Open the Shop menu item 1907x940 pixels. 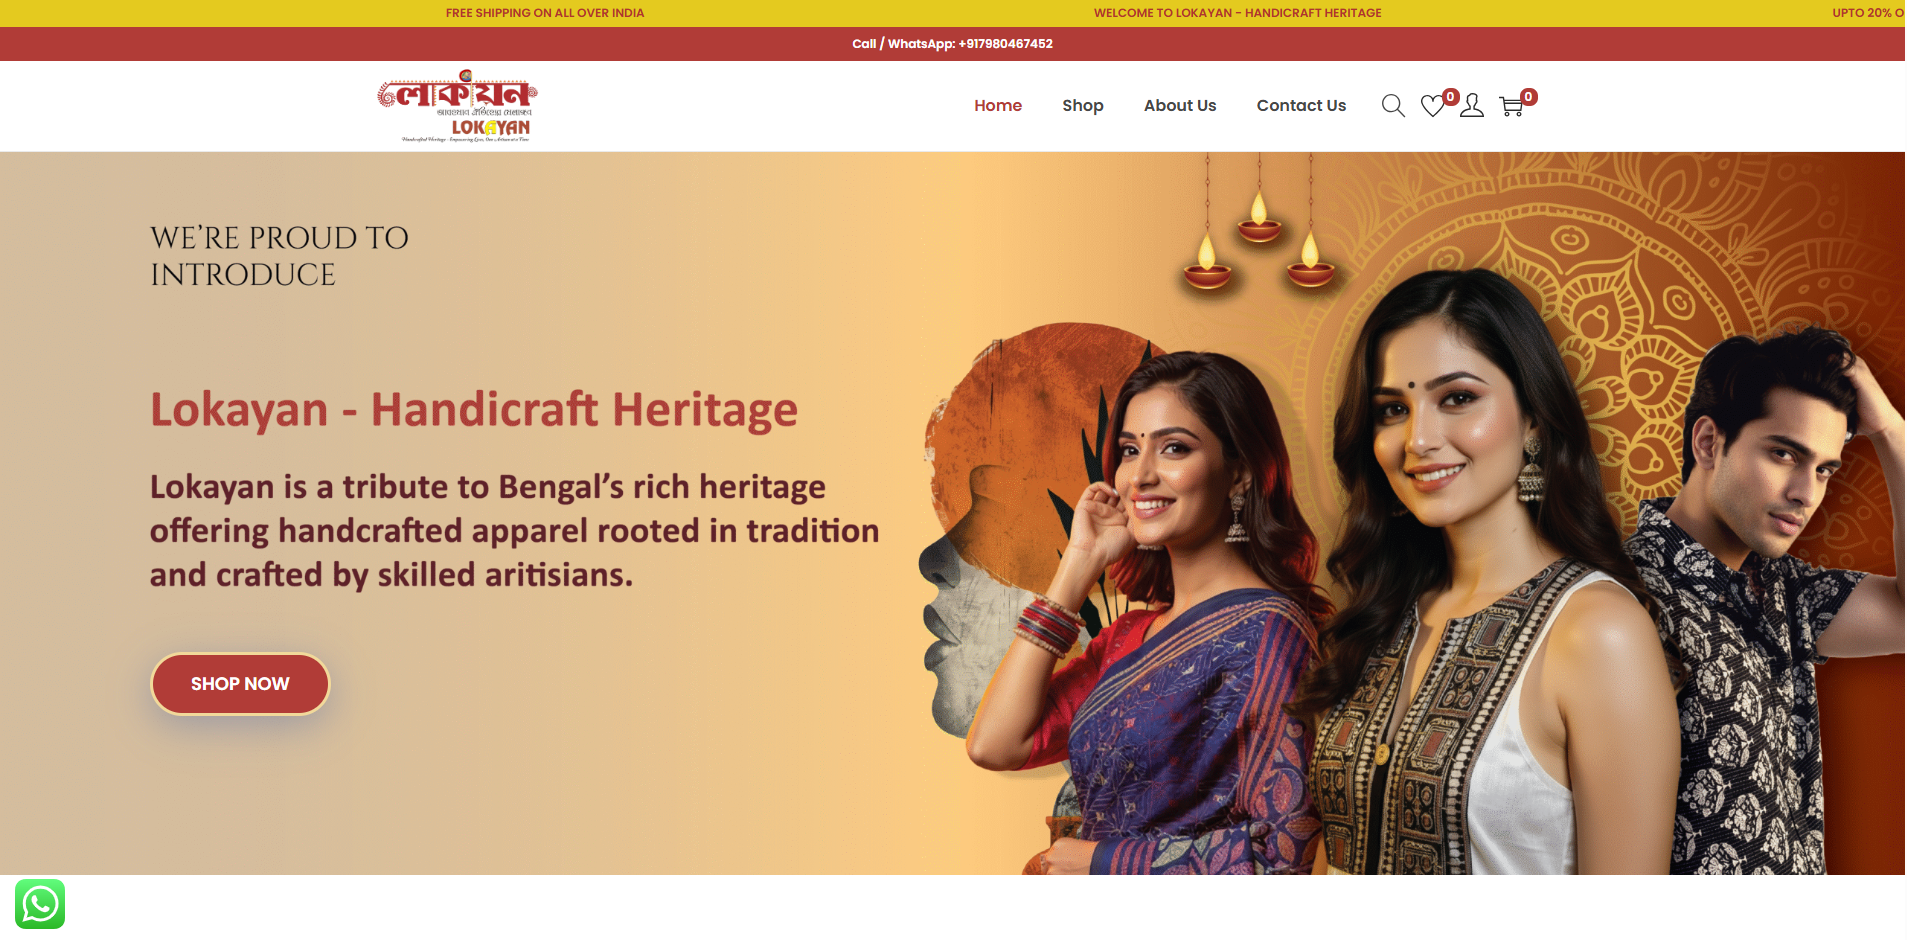[x=1083, y=106]
